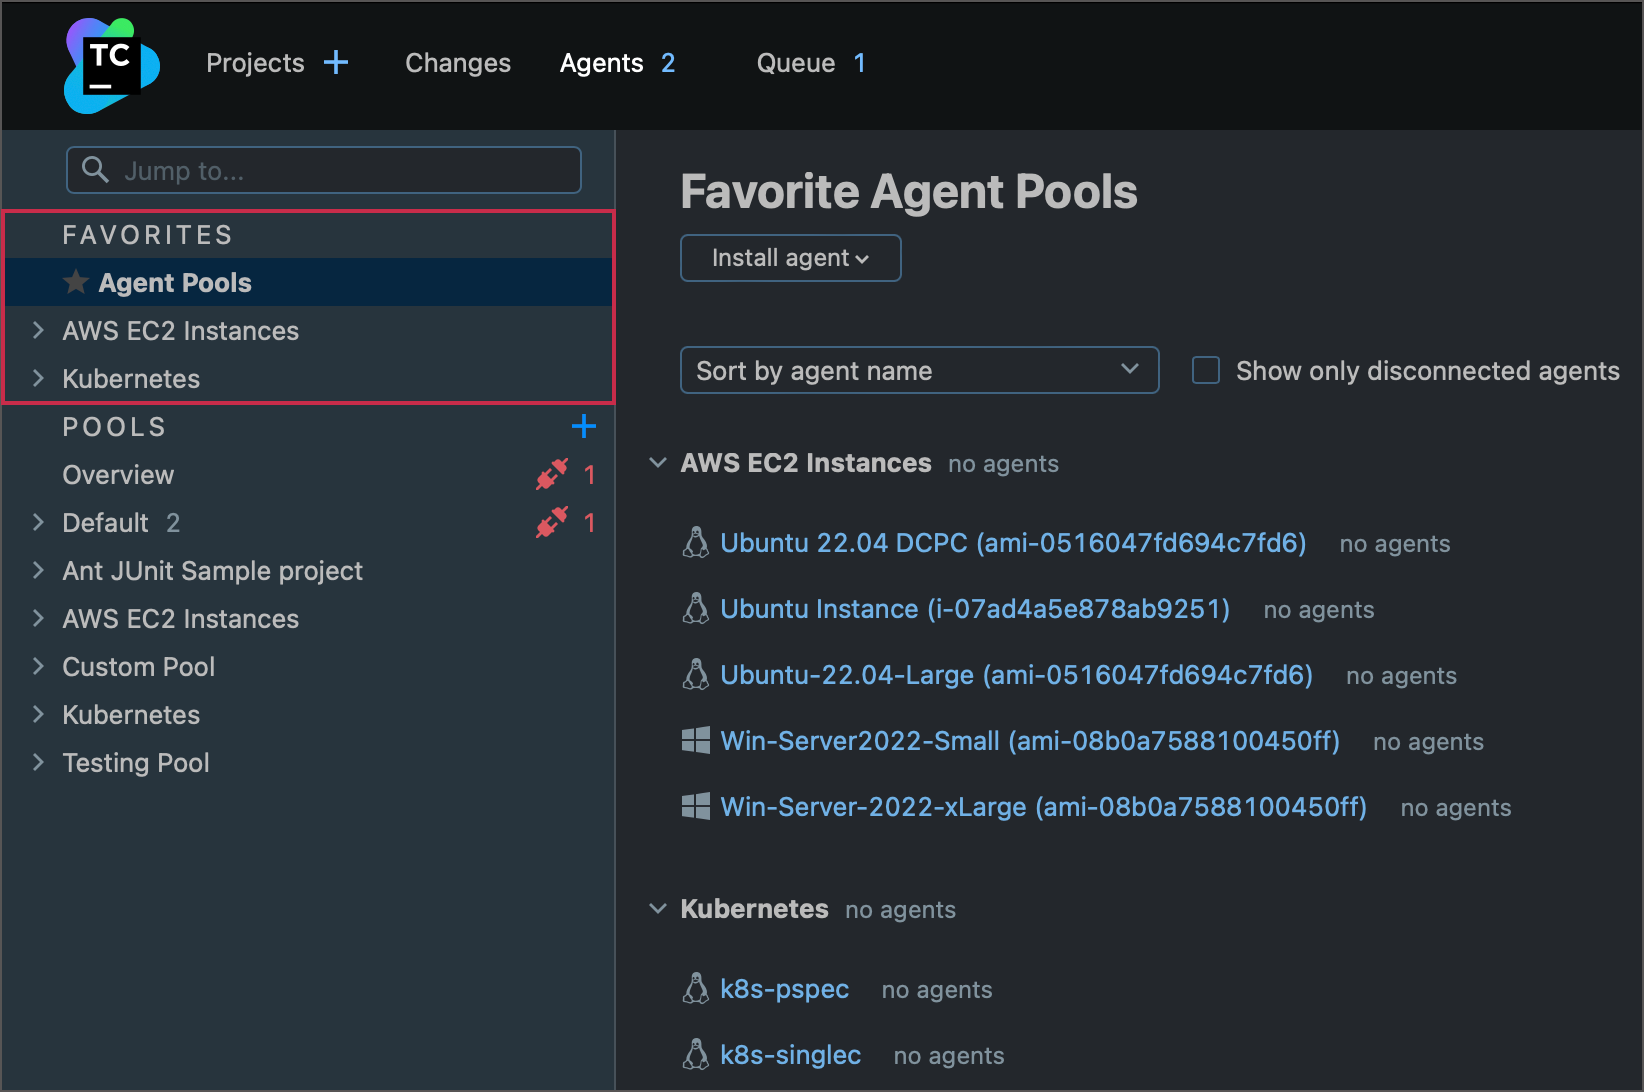This screenshot has width=1644, height=1092.
Task: Click the plus icon to add a new pool
Action: pyautogui.click(x=584, y=426)
